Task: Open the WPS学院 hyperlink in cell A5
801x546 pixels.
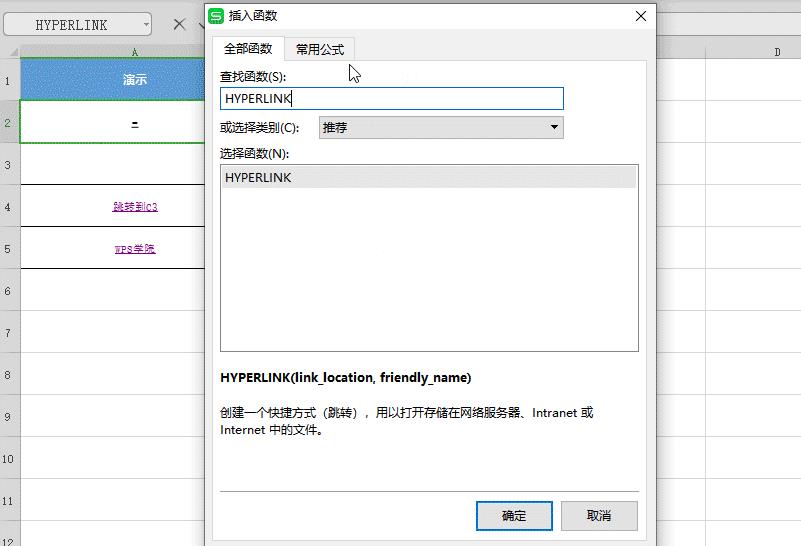Action: pyautogui.click(x=135, y=249)
